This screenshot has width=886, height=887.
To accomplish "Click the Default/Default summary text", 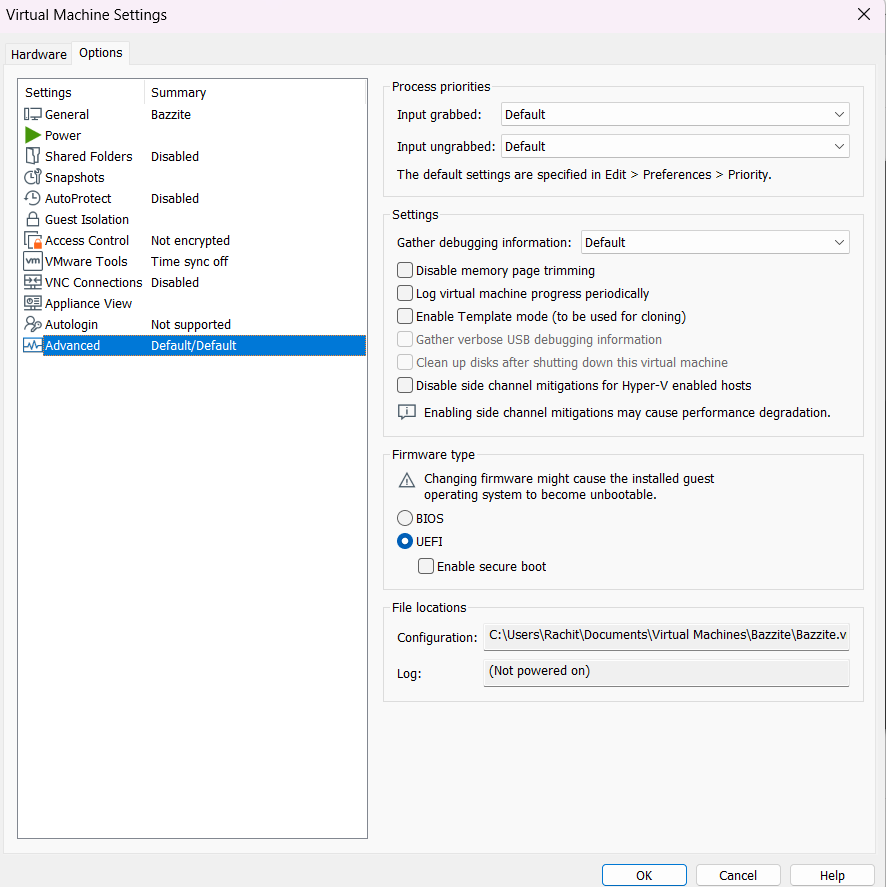I will pyautogui.click(x=193, y=345).
